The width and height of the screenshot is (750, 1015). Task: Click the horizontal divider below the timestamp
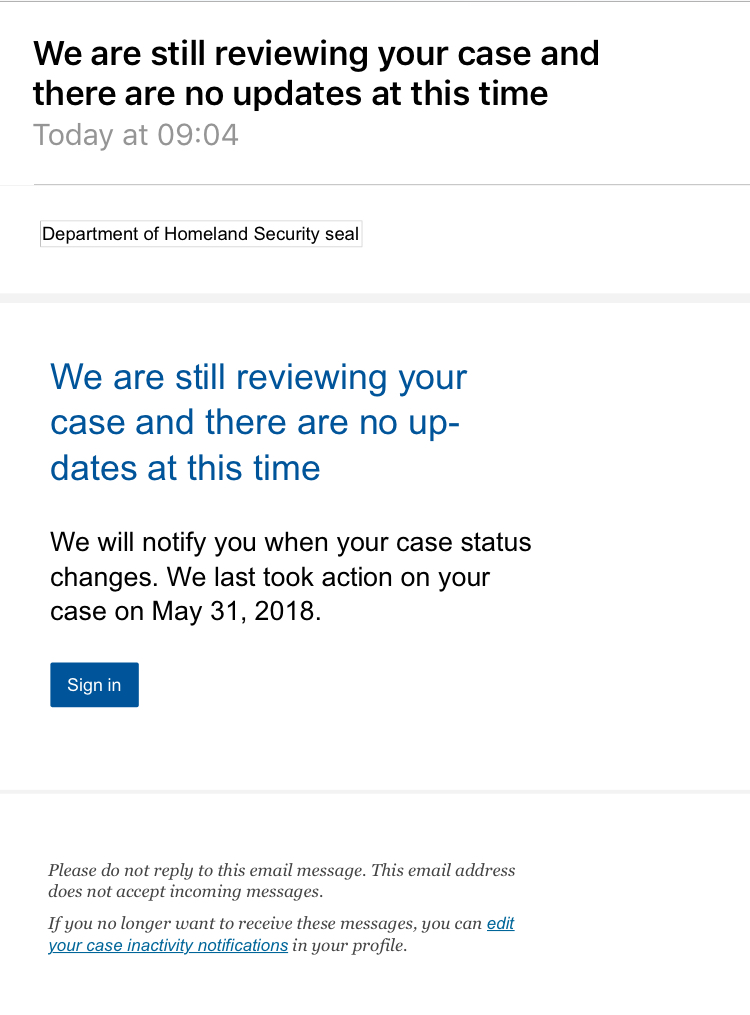click(x=390, y=185)
